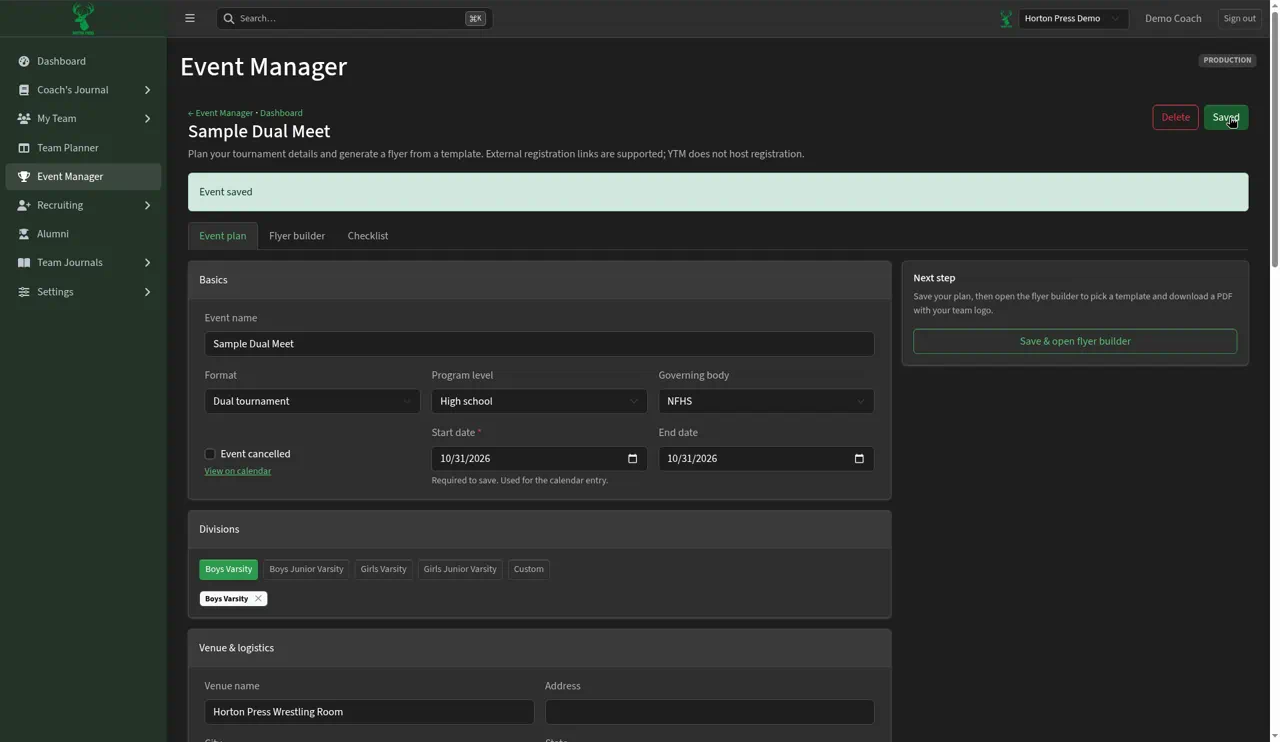
Task: Expand the Coach's Journal chevron
Action: 147,90
